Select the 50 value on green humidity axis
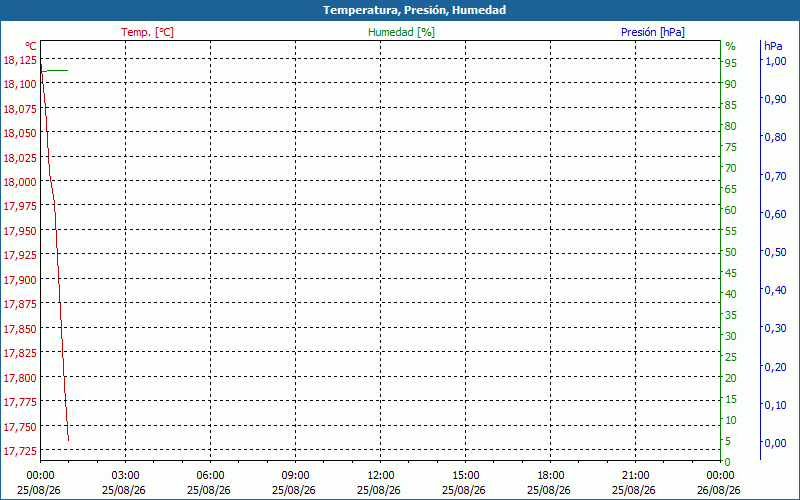Viewport: 800px width, 500px height. coord(731,252)
